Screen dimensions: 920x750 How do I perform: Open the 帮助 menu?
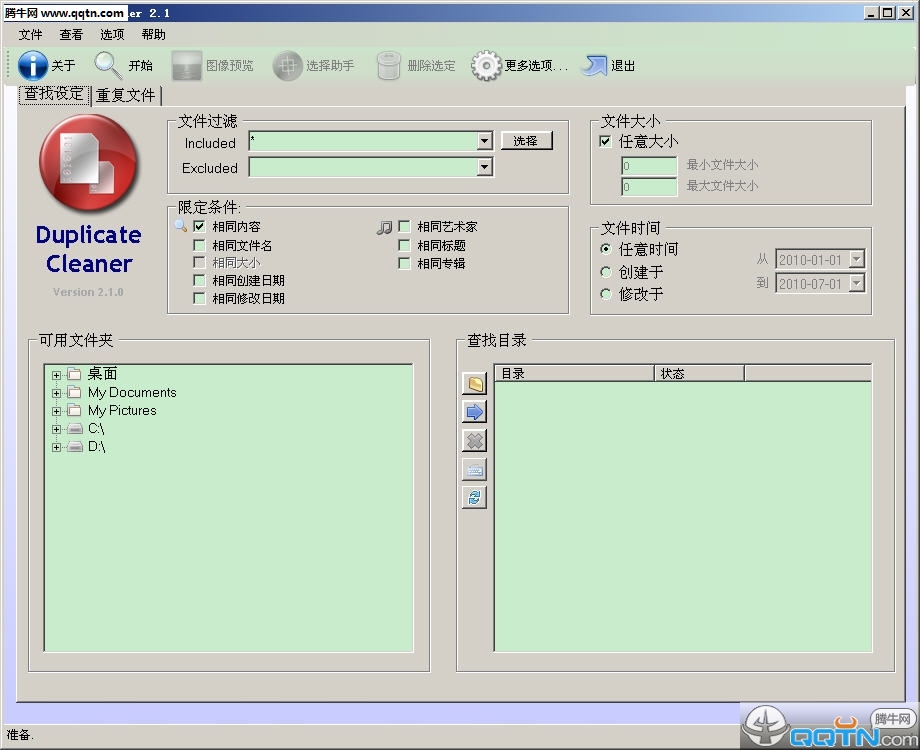154,35
